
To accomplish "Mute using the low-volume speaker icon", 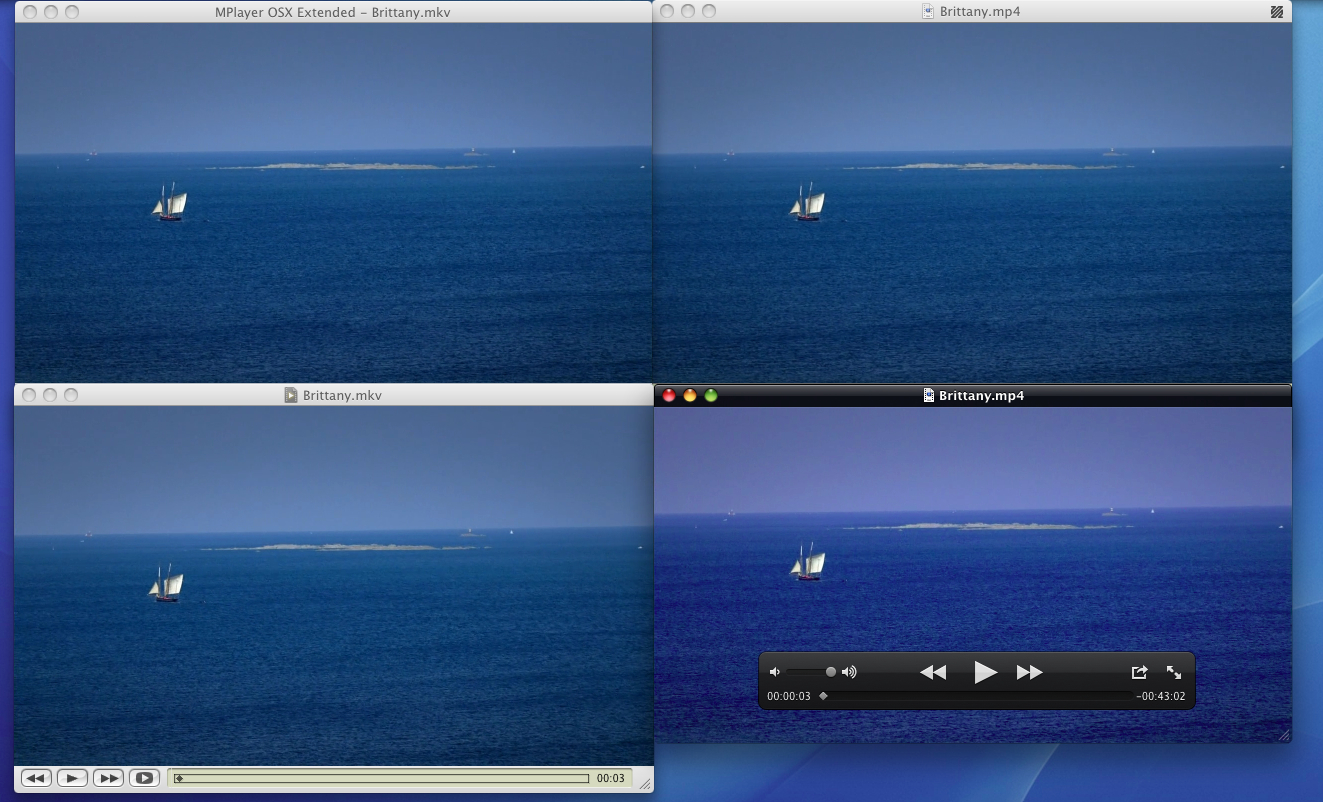I will tap(774, 672).
